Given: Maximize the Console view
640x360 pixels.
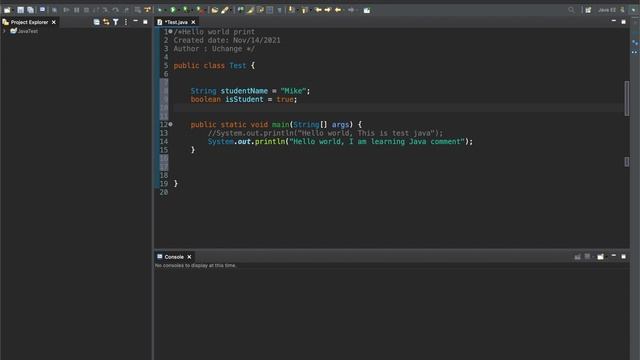Looking at the screenshot, I should coord(623,256).
